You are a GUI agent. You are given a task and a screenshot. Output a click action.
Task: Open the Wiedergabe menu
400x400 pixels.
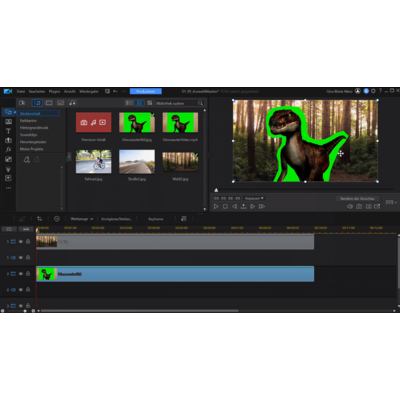click(x=89, y=91)
